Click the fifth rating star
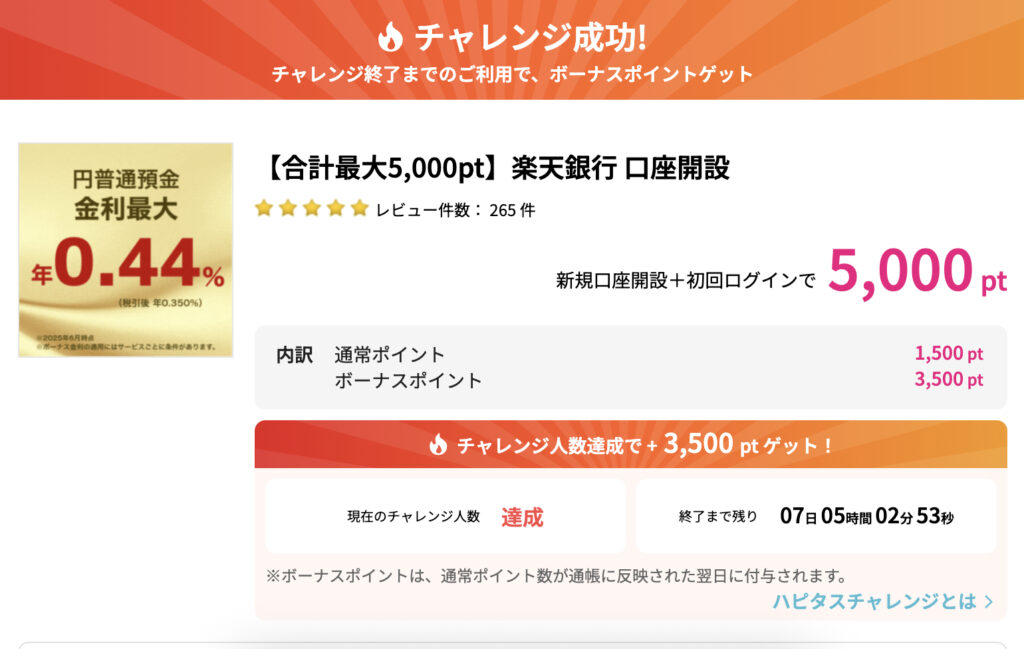 [x=360, y=209]
